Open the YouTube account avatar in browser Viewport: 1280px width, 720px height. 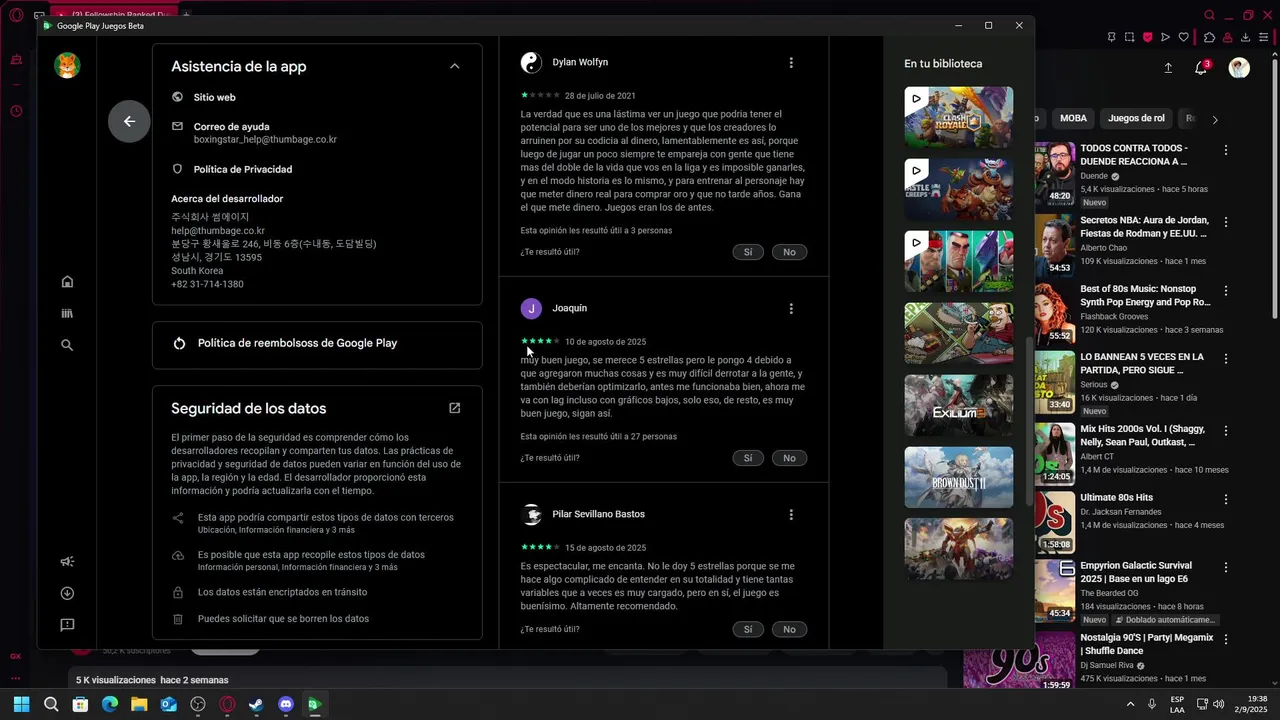[1239, 68]
